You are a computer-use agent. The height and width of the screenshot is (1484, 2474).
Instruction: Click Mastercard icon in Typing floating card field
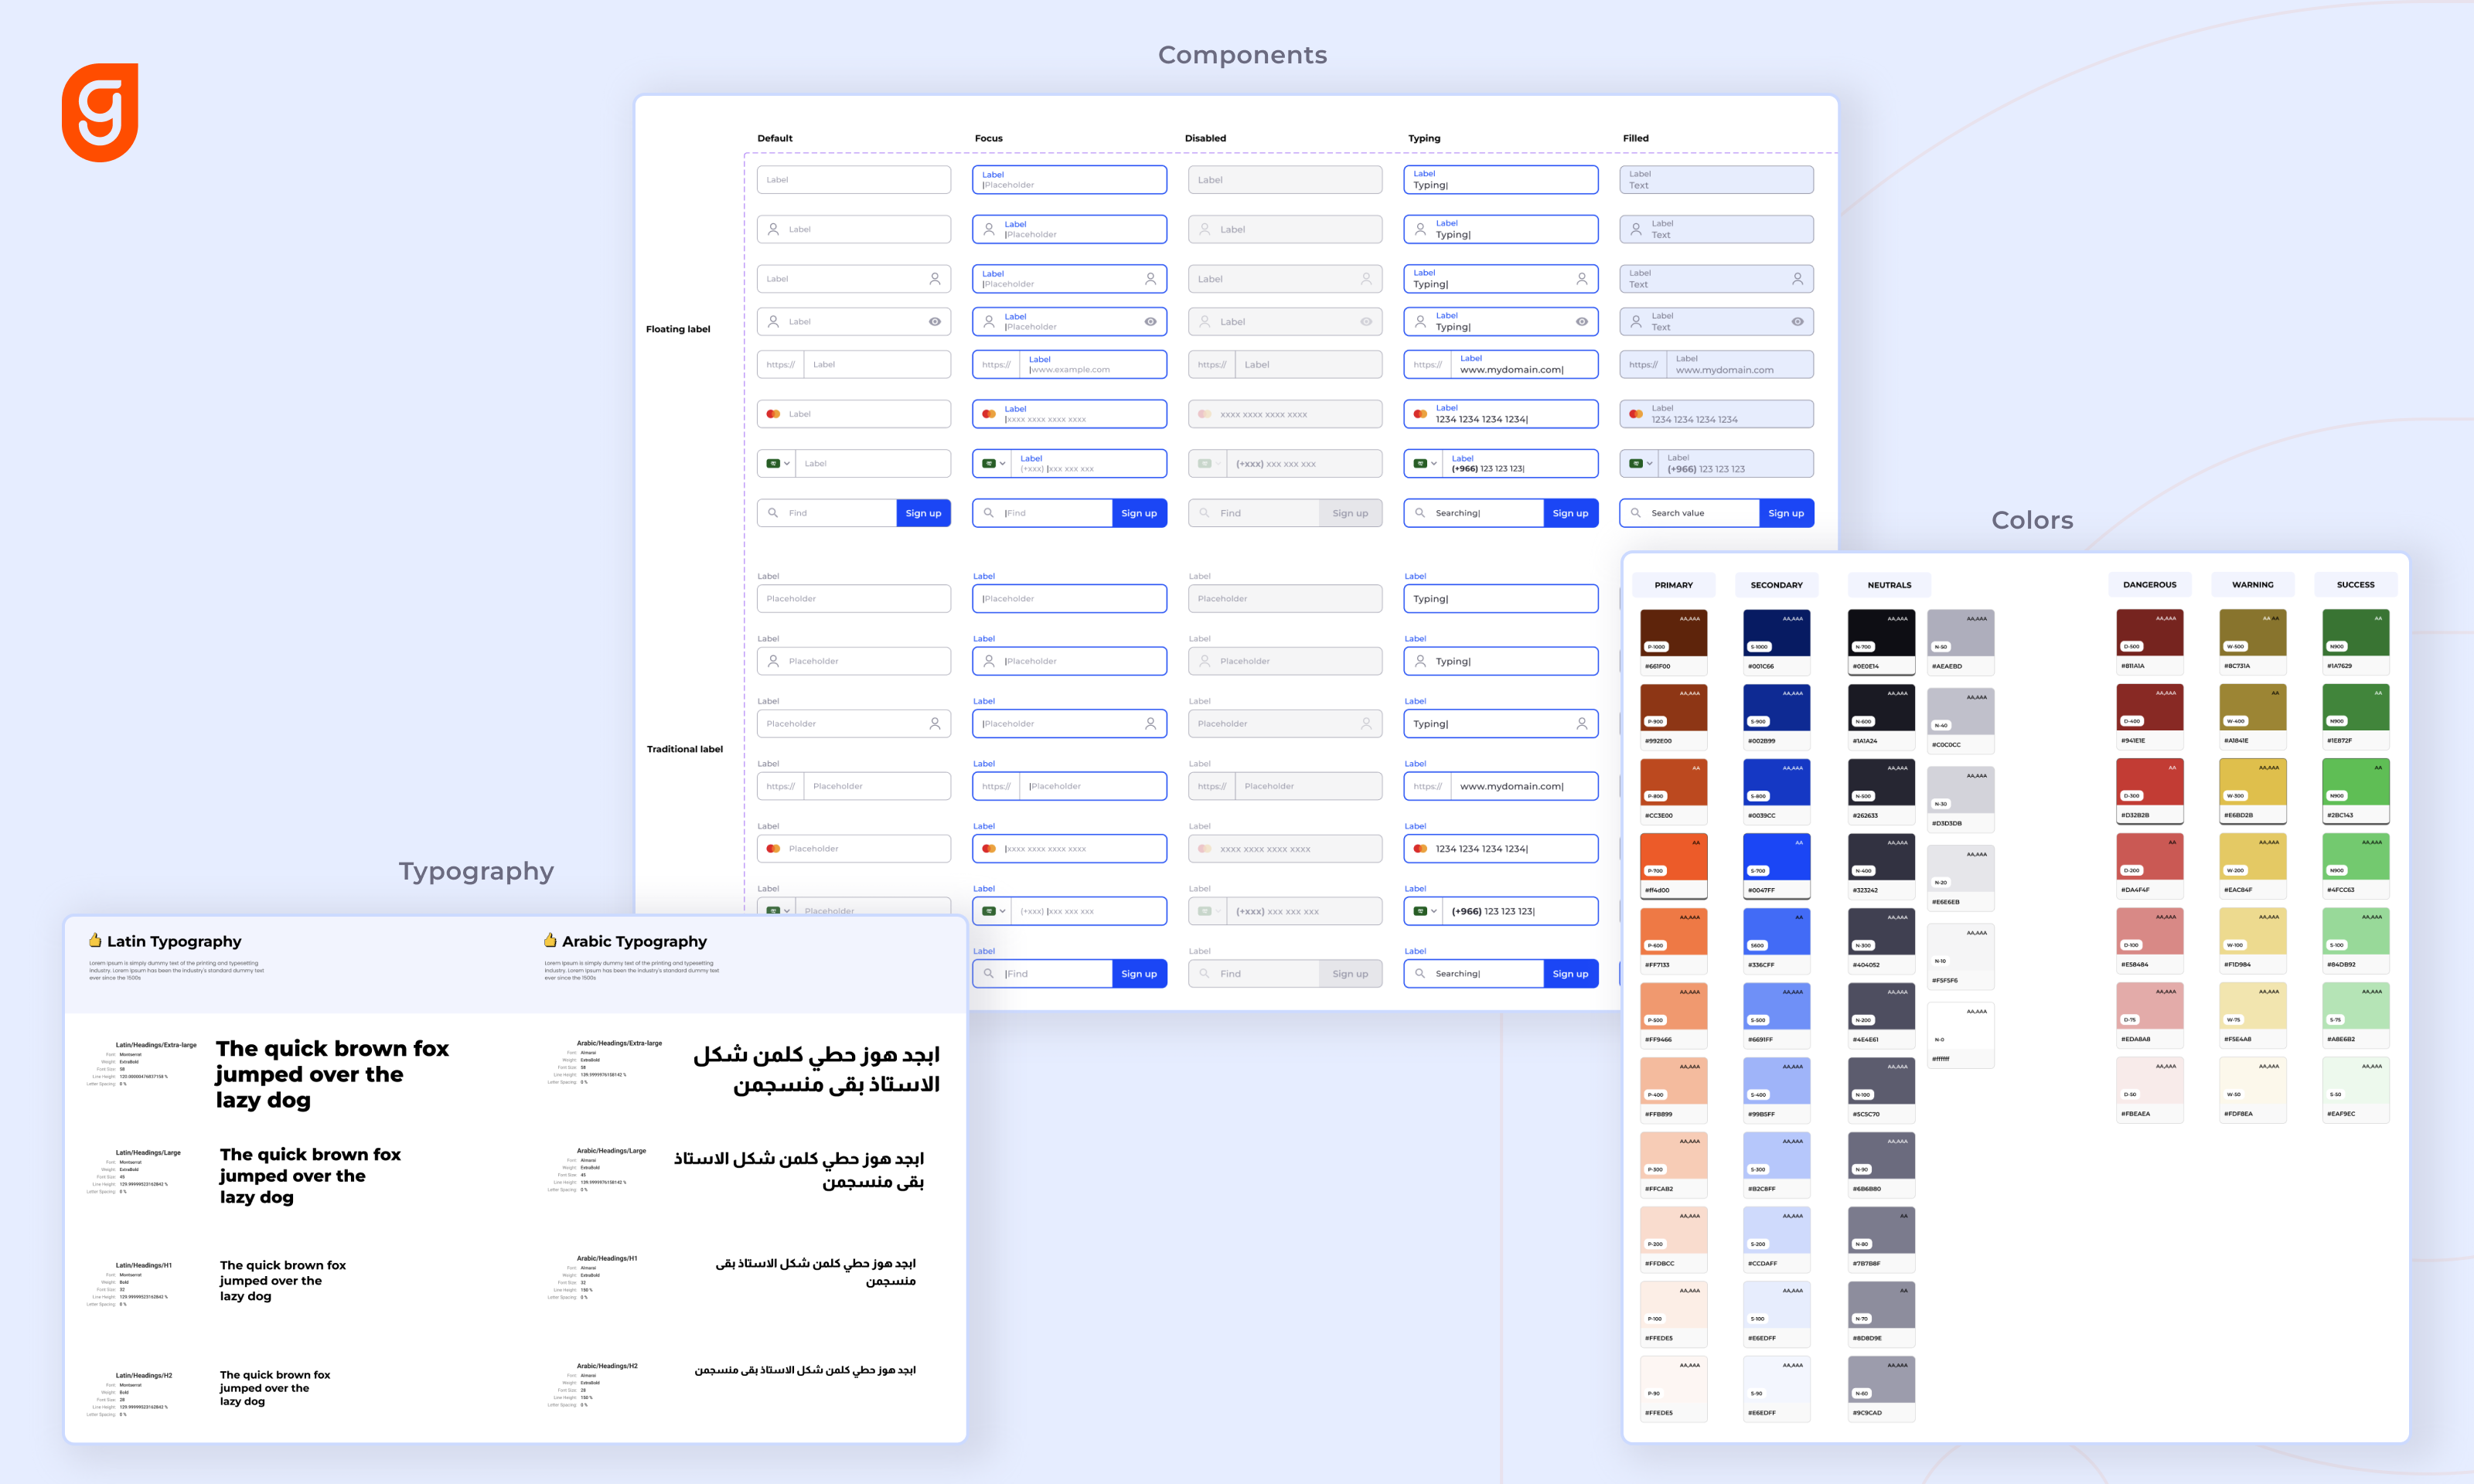tap(1420, 414)
